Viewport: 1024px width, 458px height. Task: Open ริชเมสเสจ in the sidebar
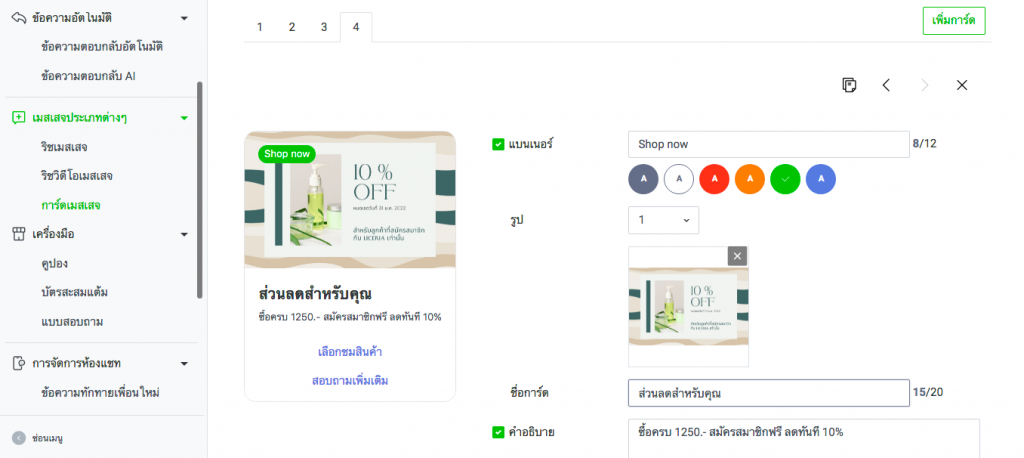(x=64, y=147)
